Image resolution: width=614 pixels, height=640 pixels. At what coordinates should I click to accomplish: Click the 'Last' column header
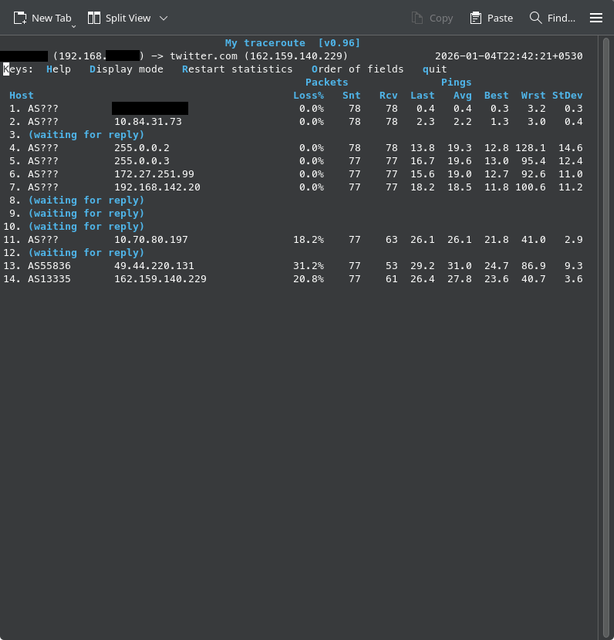(x=423, y=96)
